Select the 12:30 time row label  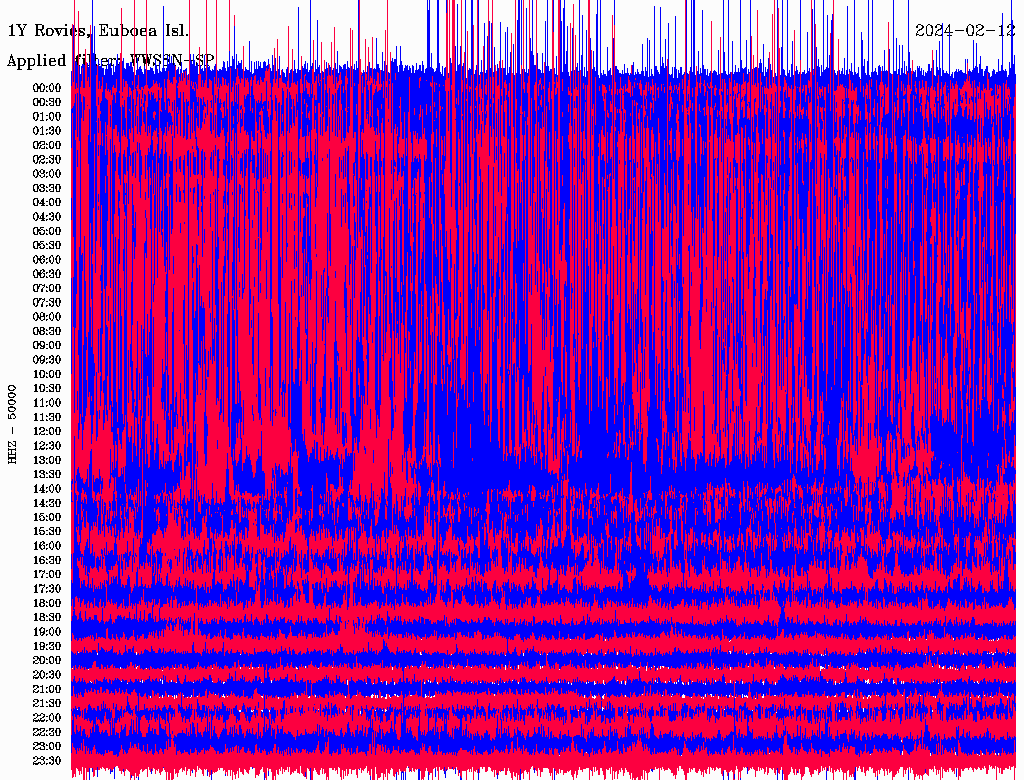point(47,446)
